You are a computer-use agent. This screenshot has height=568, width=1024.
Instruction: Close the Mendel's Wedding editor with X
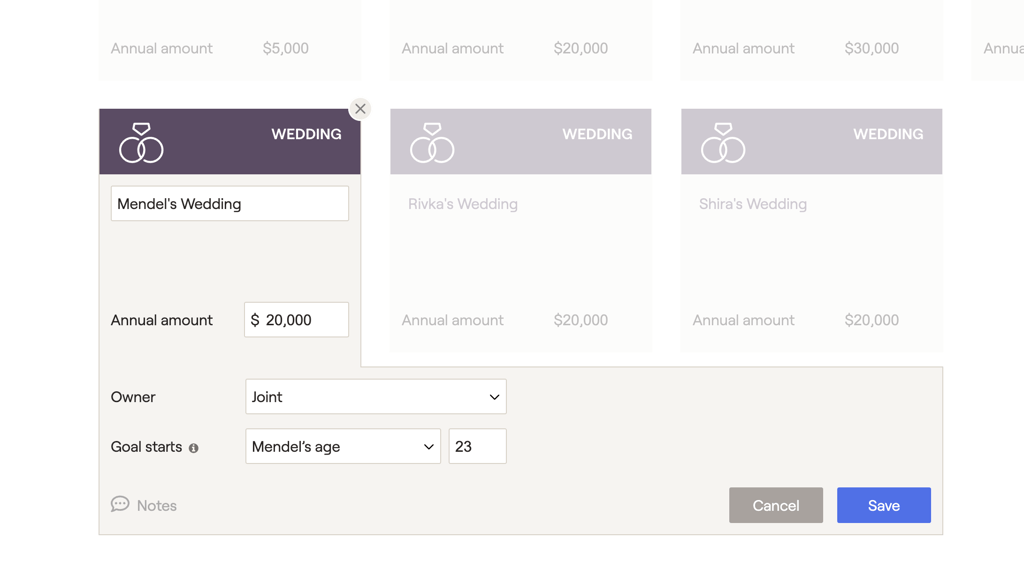coord(360,109)
